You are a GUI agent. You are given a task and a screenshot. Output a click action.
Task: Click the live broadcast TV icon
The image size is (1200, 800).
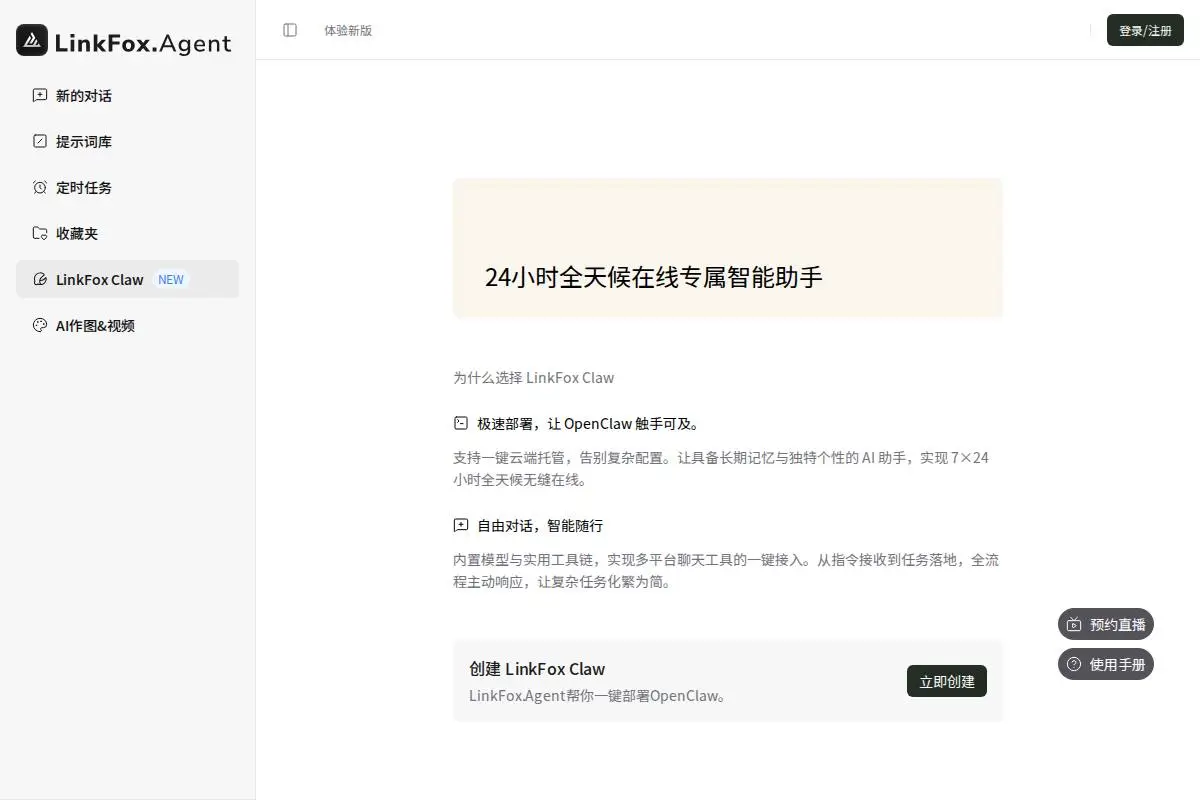(x=1074, y=625)
